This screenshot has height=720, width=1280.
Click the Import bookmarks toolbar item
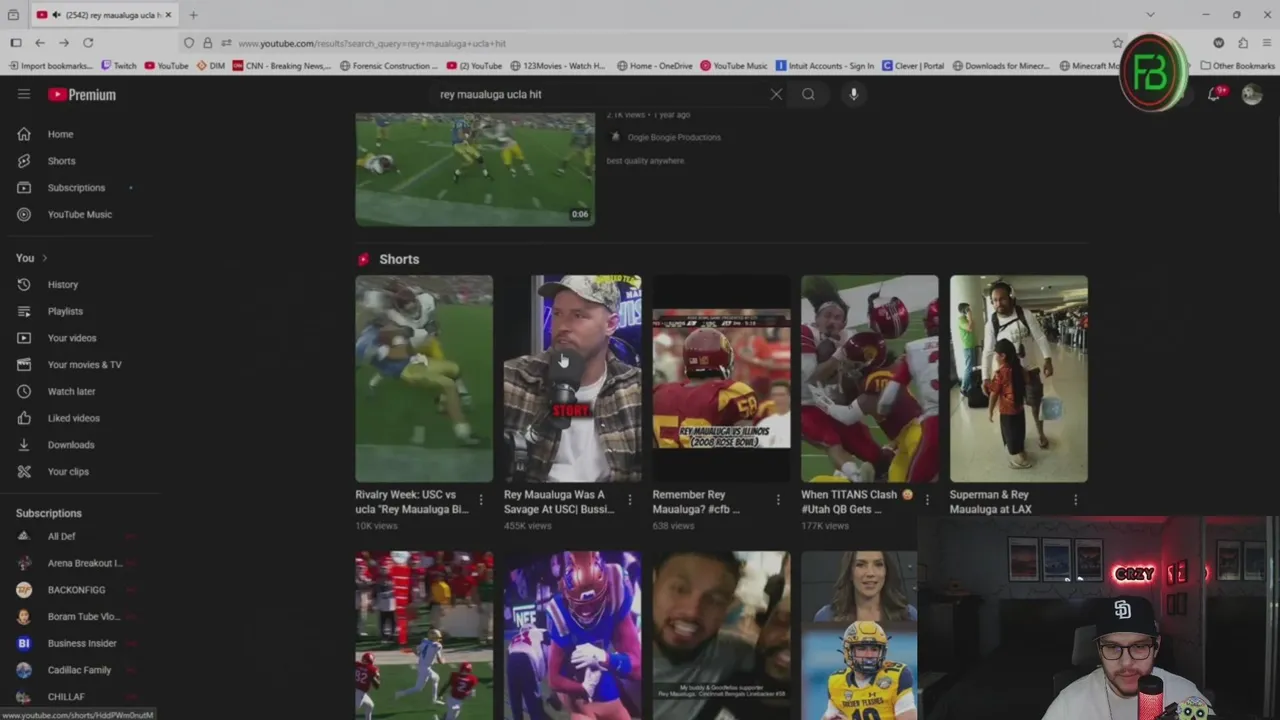(49, 66)
